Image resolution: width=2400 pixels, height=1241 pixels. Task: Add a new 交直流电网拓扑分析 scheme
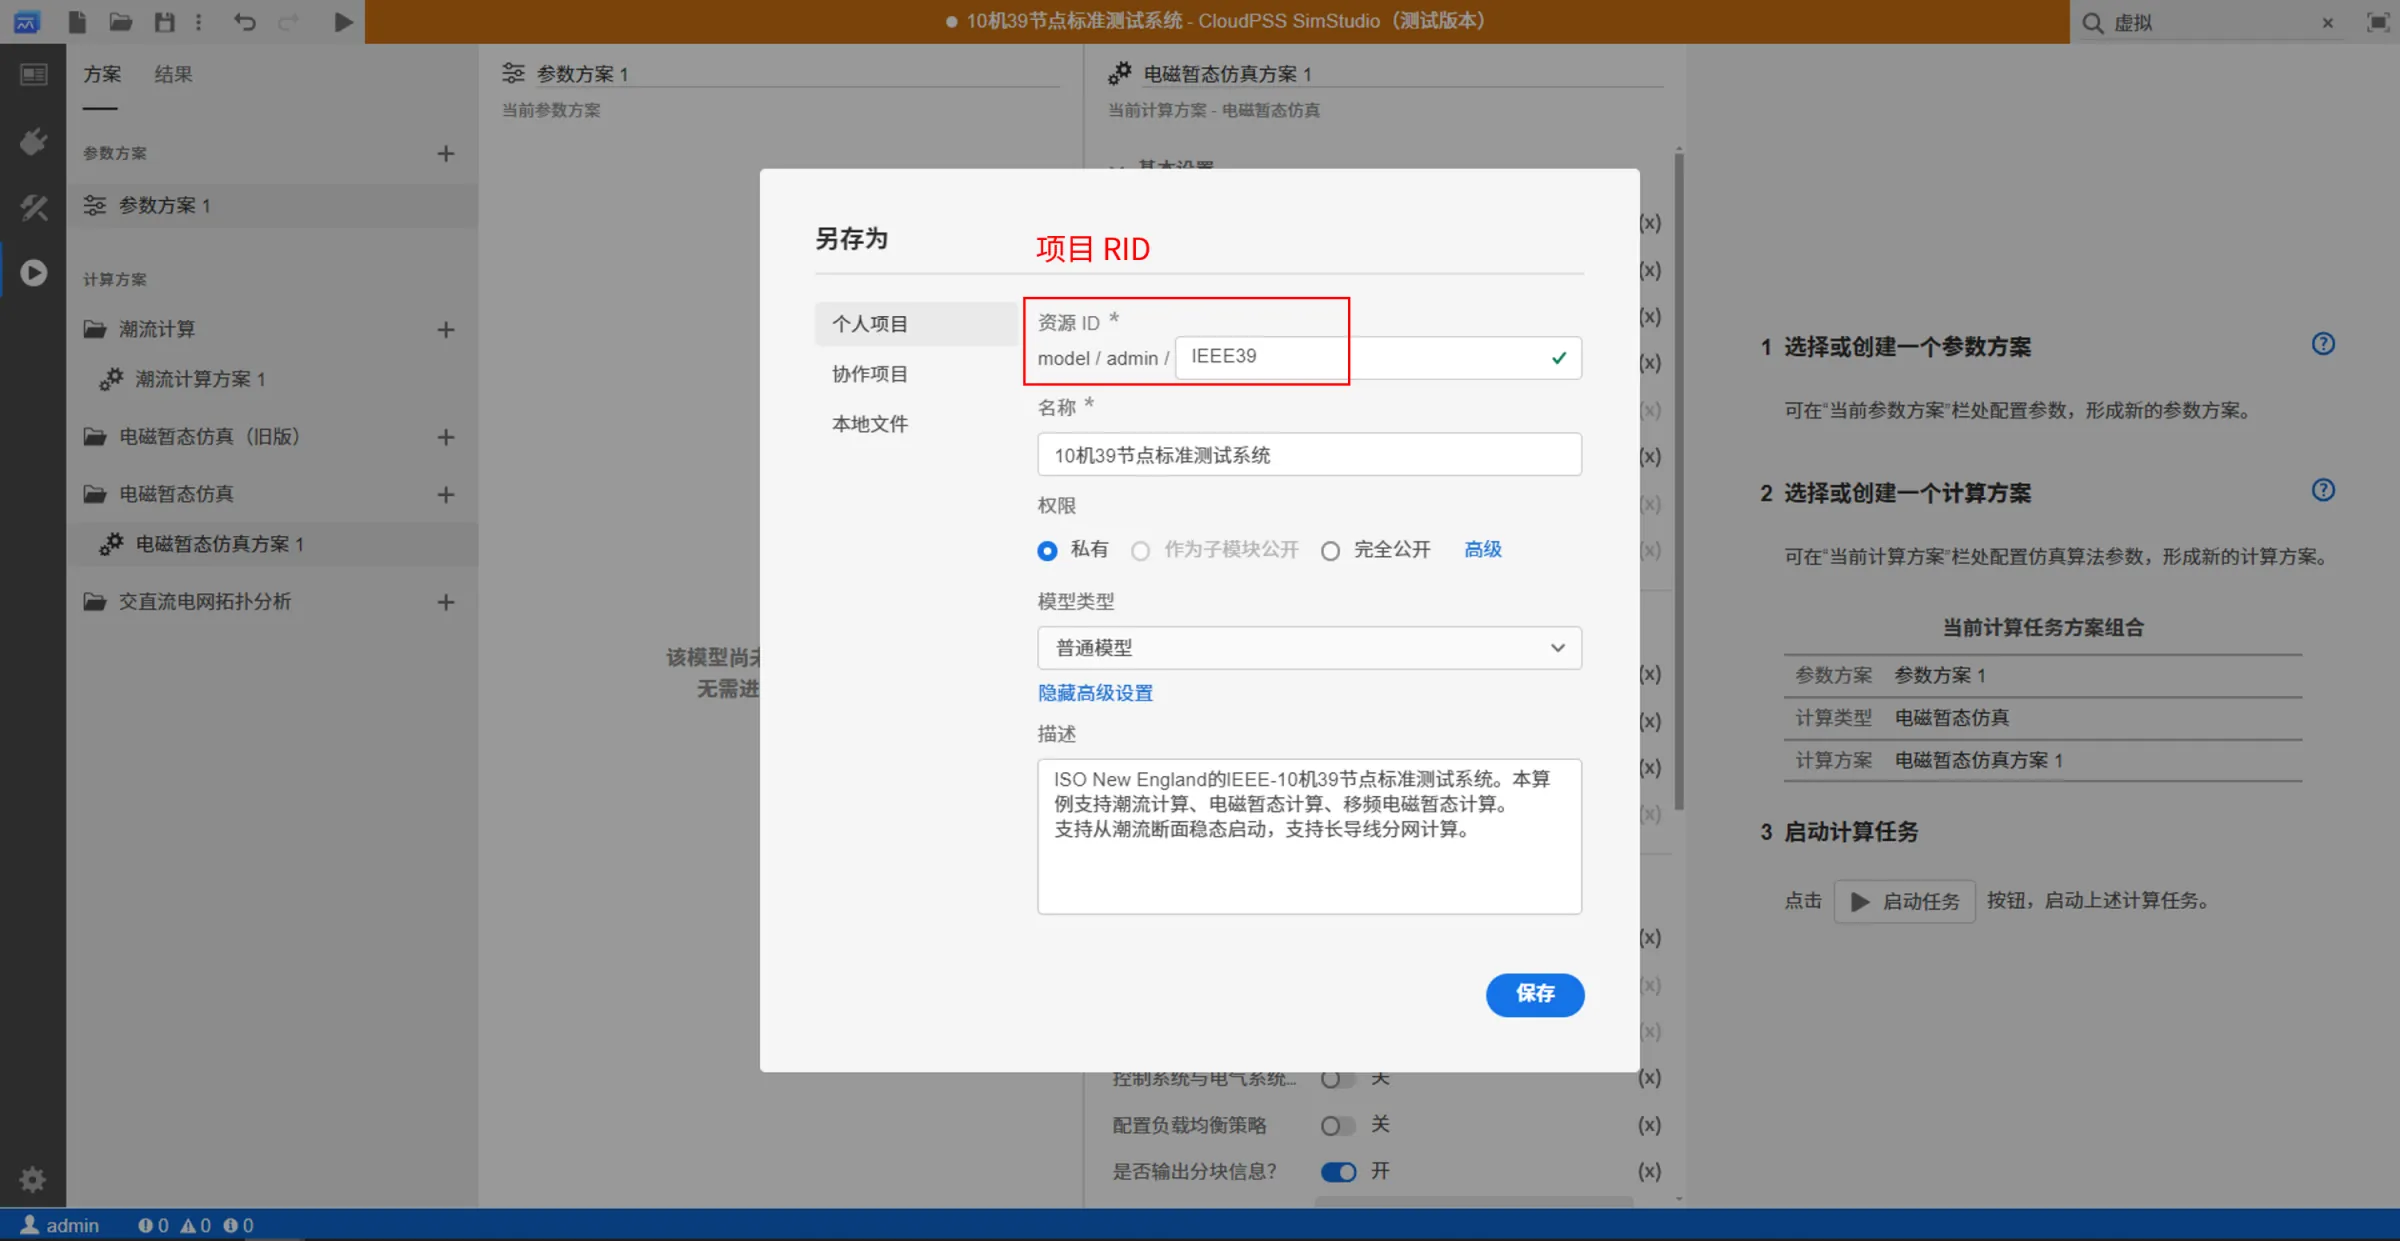coord(446,602)
